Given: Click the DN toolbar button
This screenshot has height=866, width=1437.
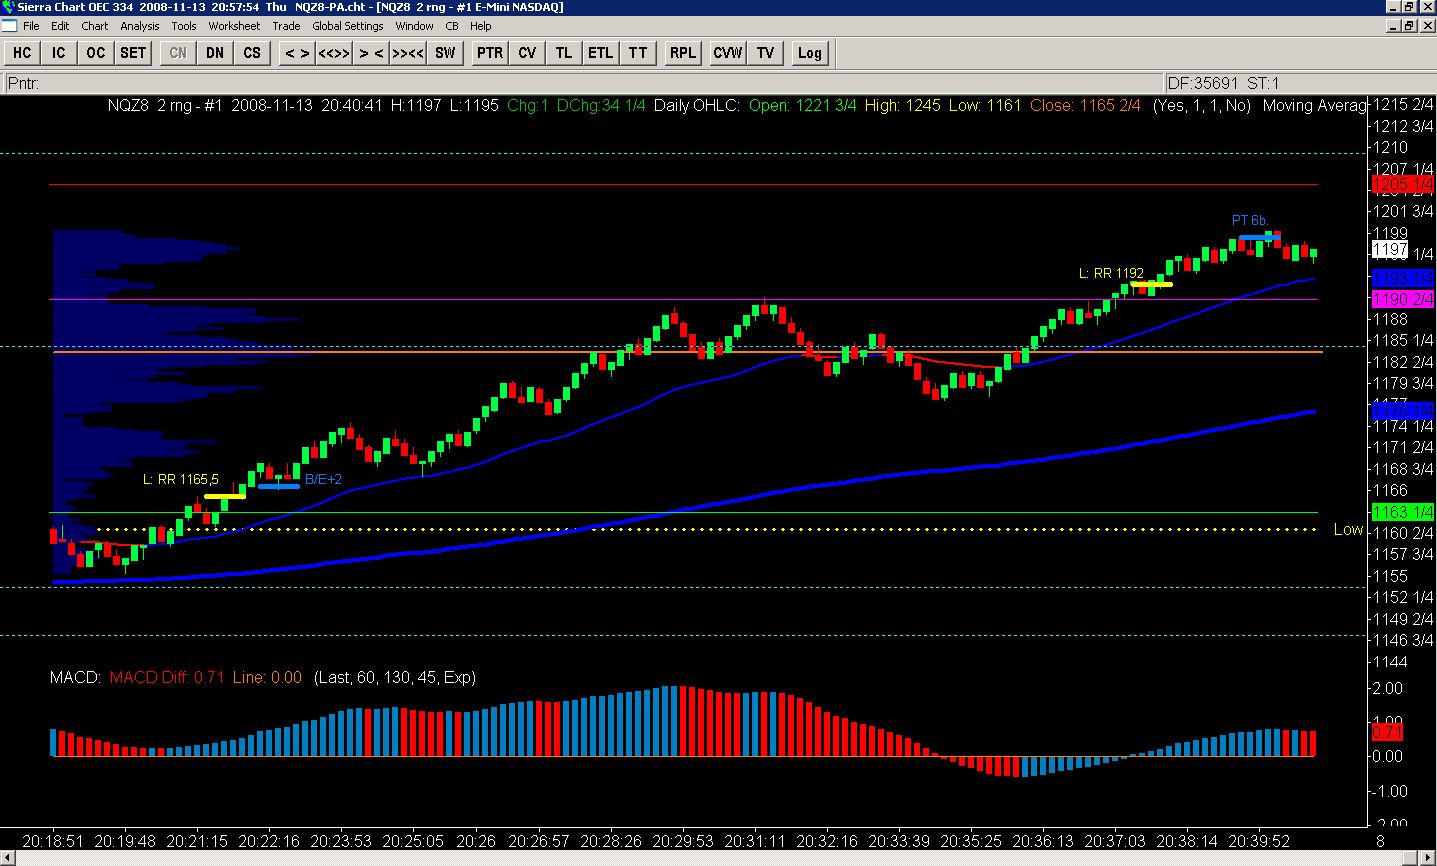Looking at the screenshot, I should (215, 53).
